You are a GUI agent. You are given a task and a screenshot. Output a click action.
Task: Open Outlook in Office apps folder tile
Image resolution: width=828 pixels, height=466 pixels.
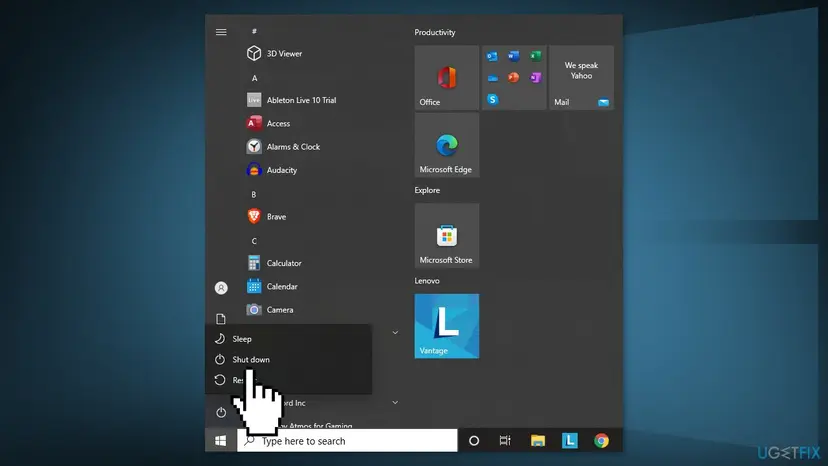click(492, 56)
